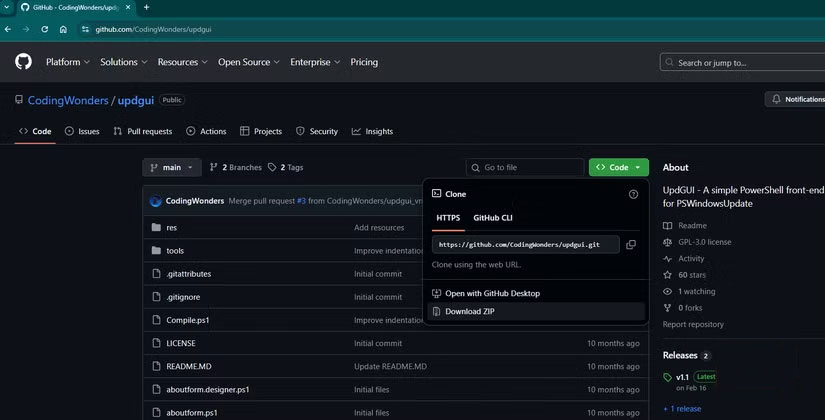This screenshot has width=825, height=420.
Task: Collapse the green Code dropdown button
Action: pyautogui.click(x=619, y=168)
